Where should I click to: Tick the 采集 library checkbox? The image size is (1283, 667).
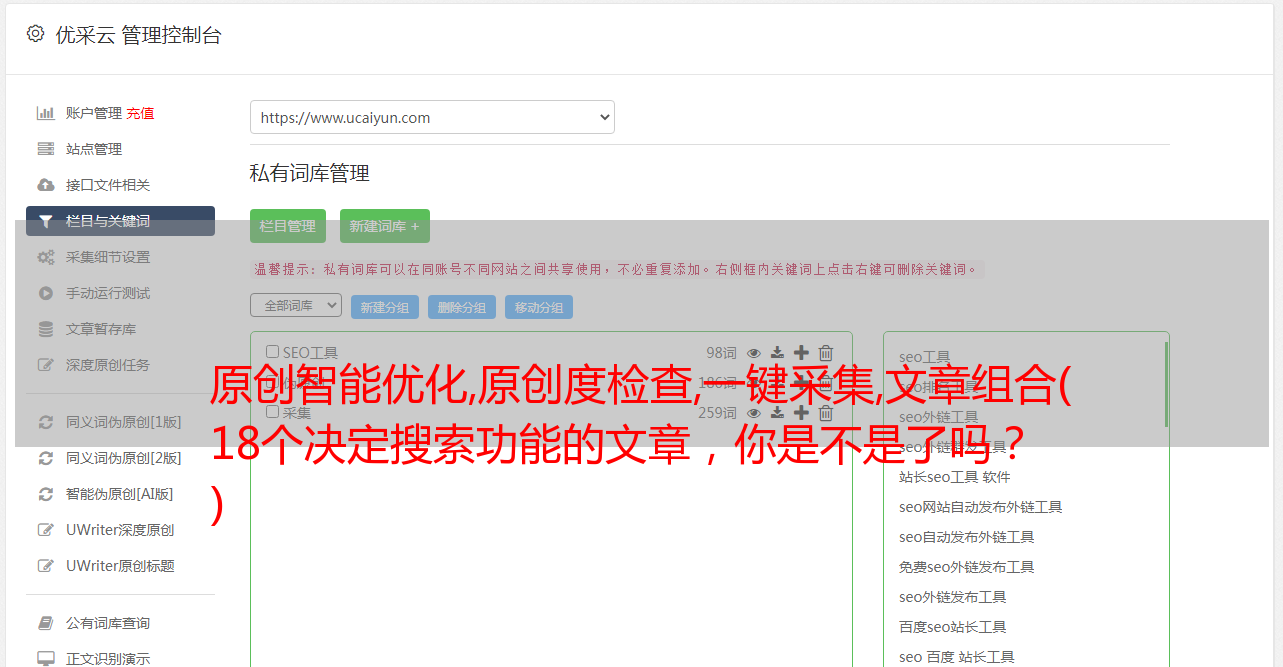click(x=272, y=412)
